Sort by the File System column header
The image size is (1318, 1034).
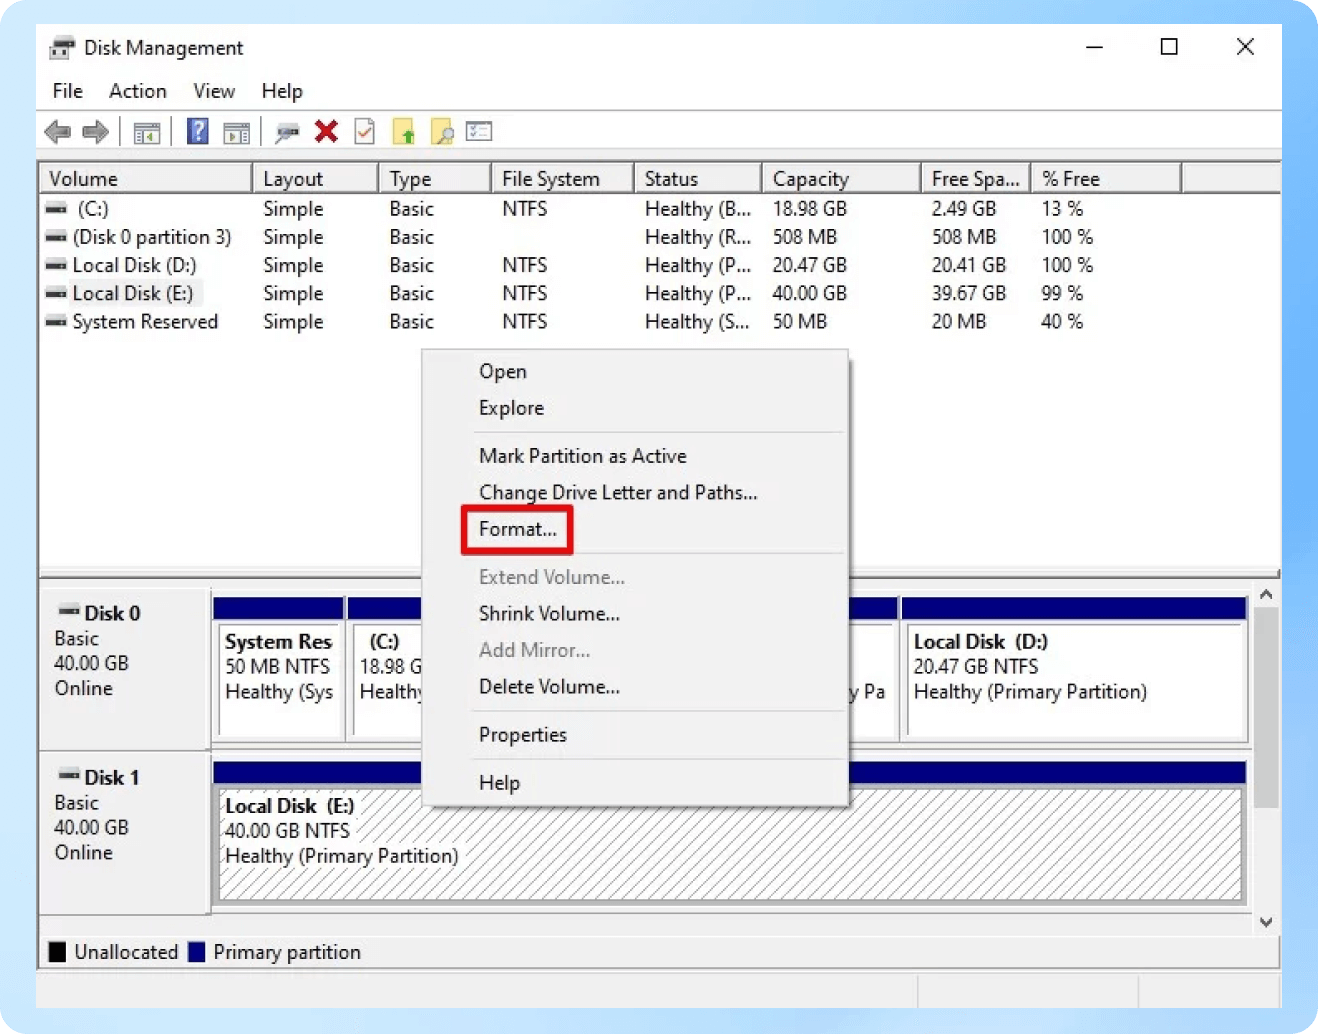pos(563,179)
